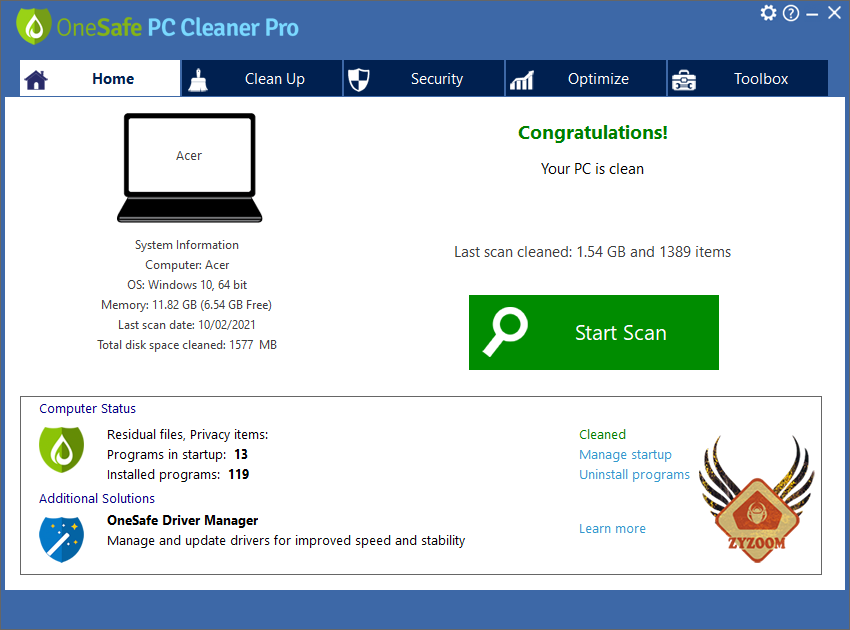Click the house icon on Home tab
This screenshot has width=850, height=630.
coord(36,80)
